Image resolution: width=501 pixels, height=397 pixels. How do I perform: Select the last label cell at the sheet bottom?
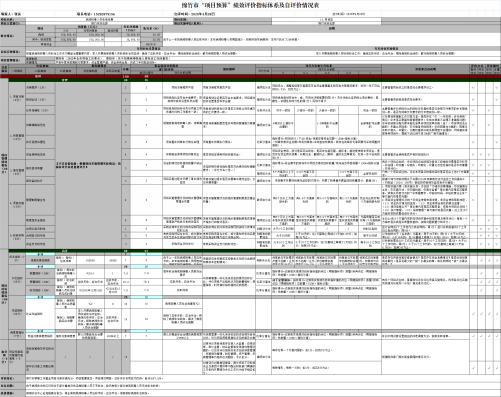click(13, 393)
